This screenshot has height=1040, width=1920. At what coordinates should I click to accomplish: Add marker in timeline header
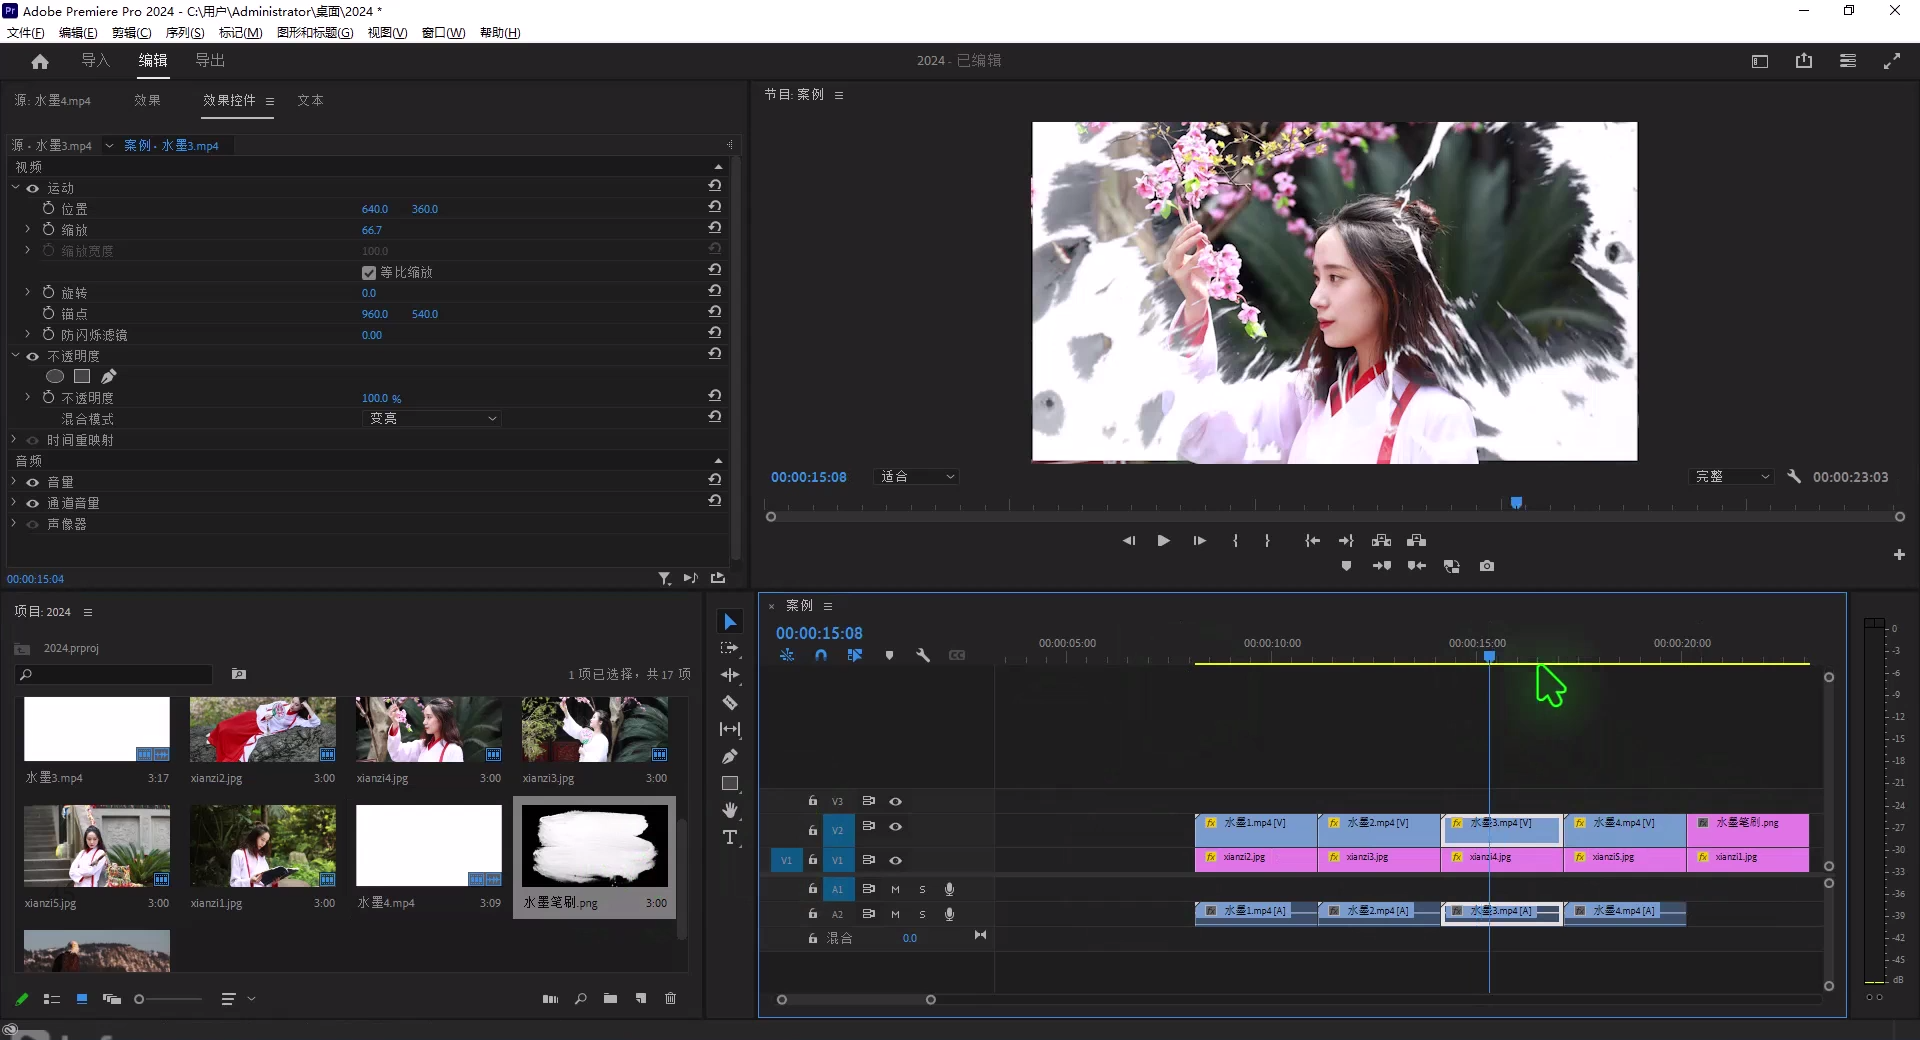(x=889, y=656)
